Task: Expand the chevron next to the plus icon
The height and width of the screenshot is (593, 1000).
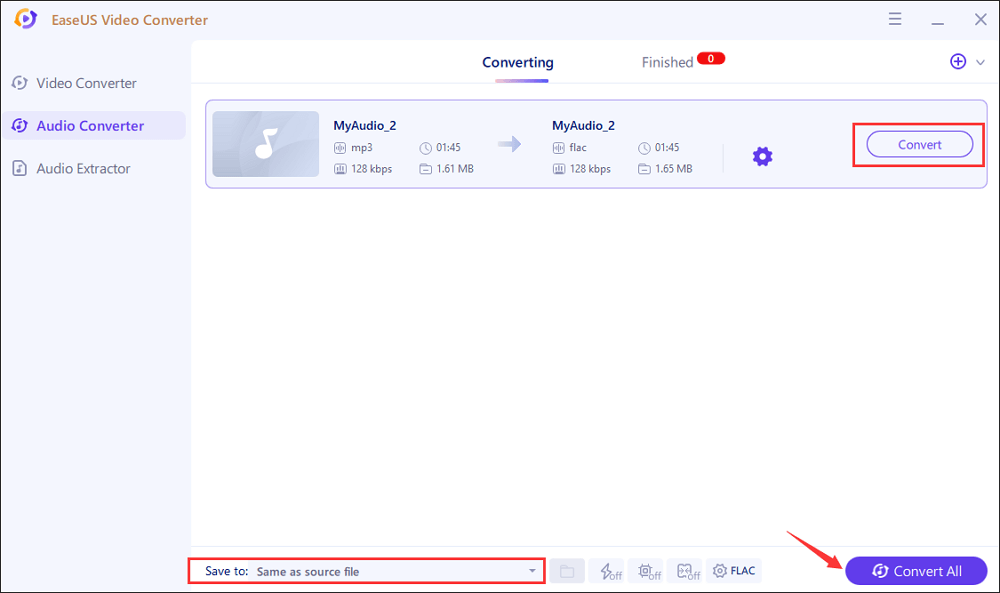Action: (979, 61)
